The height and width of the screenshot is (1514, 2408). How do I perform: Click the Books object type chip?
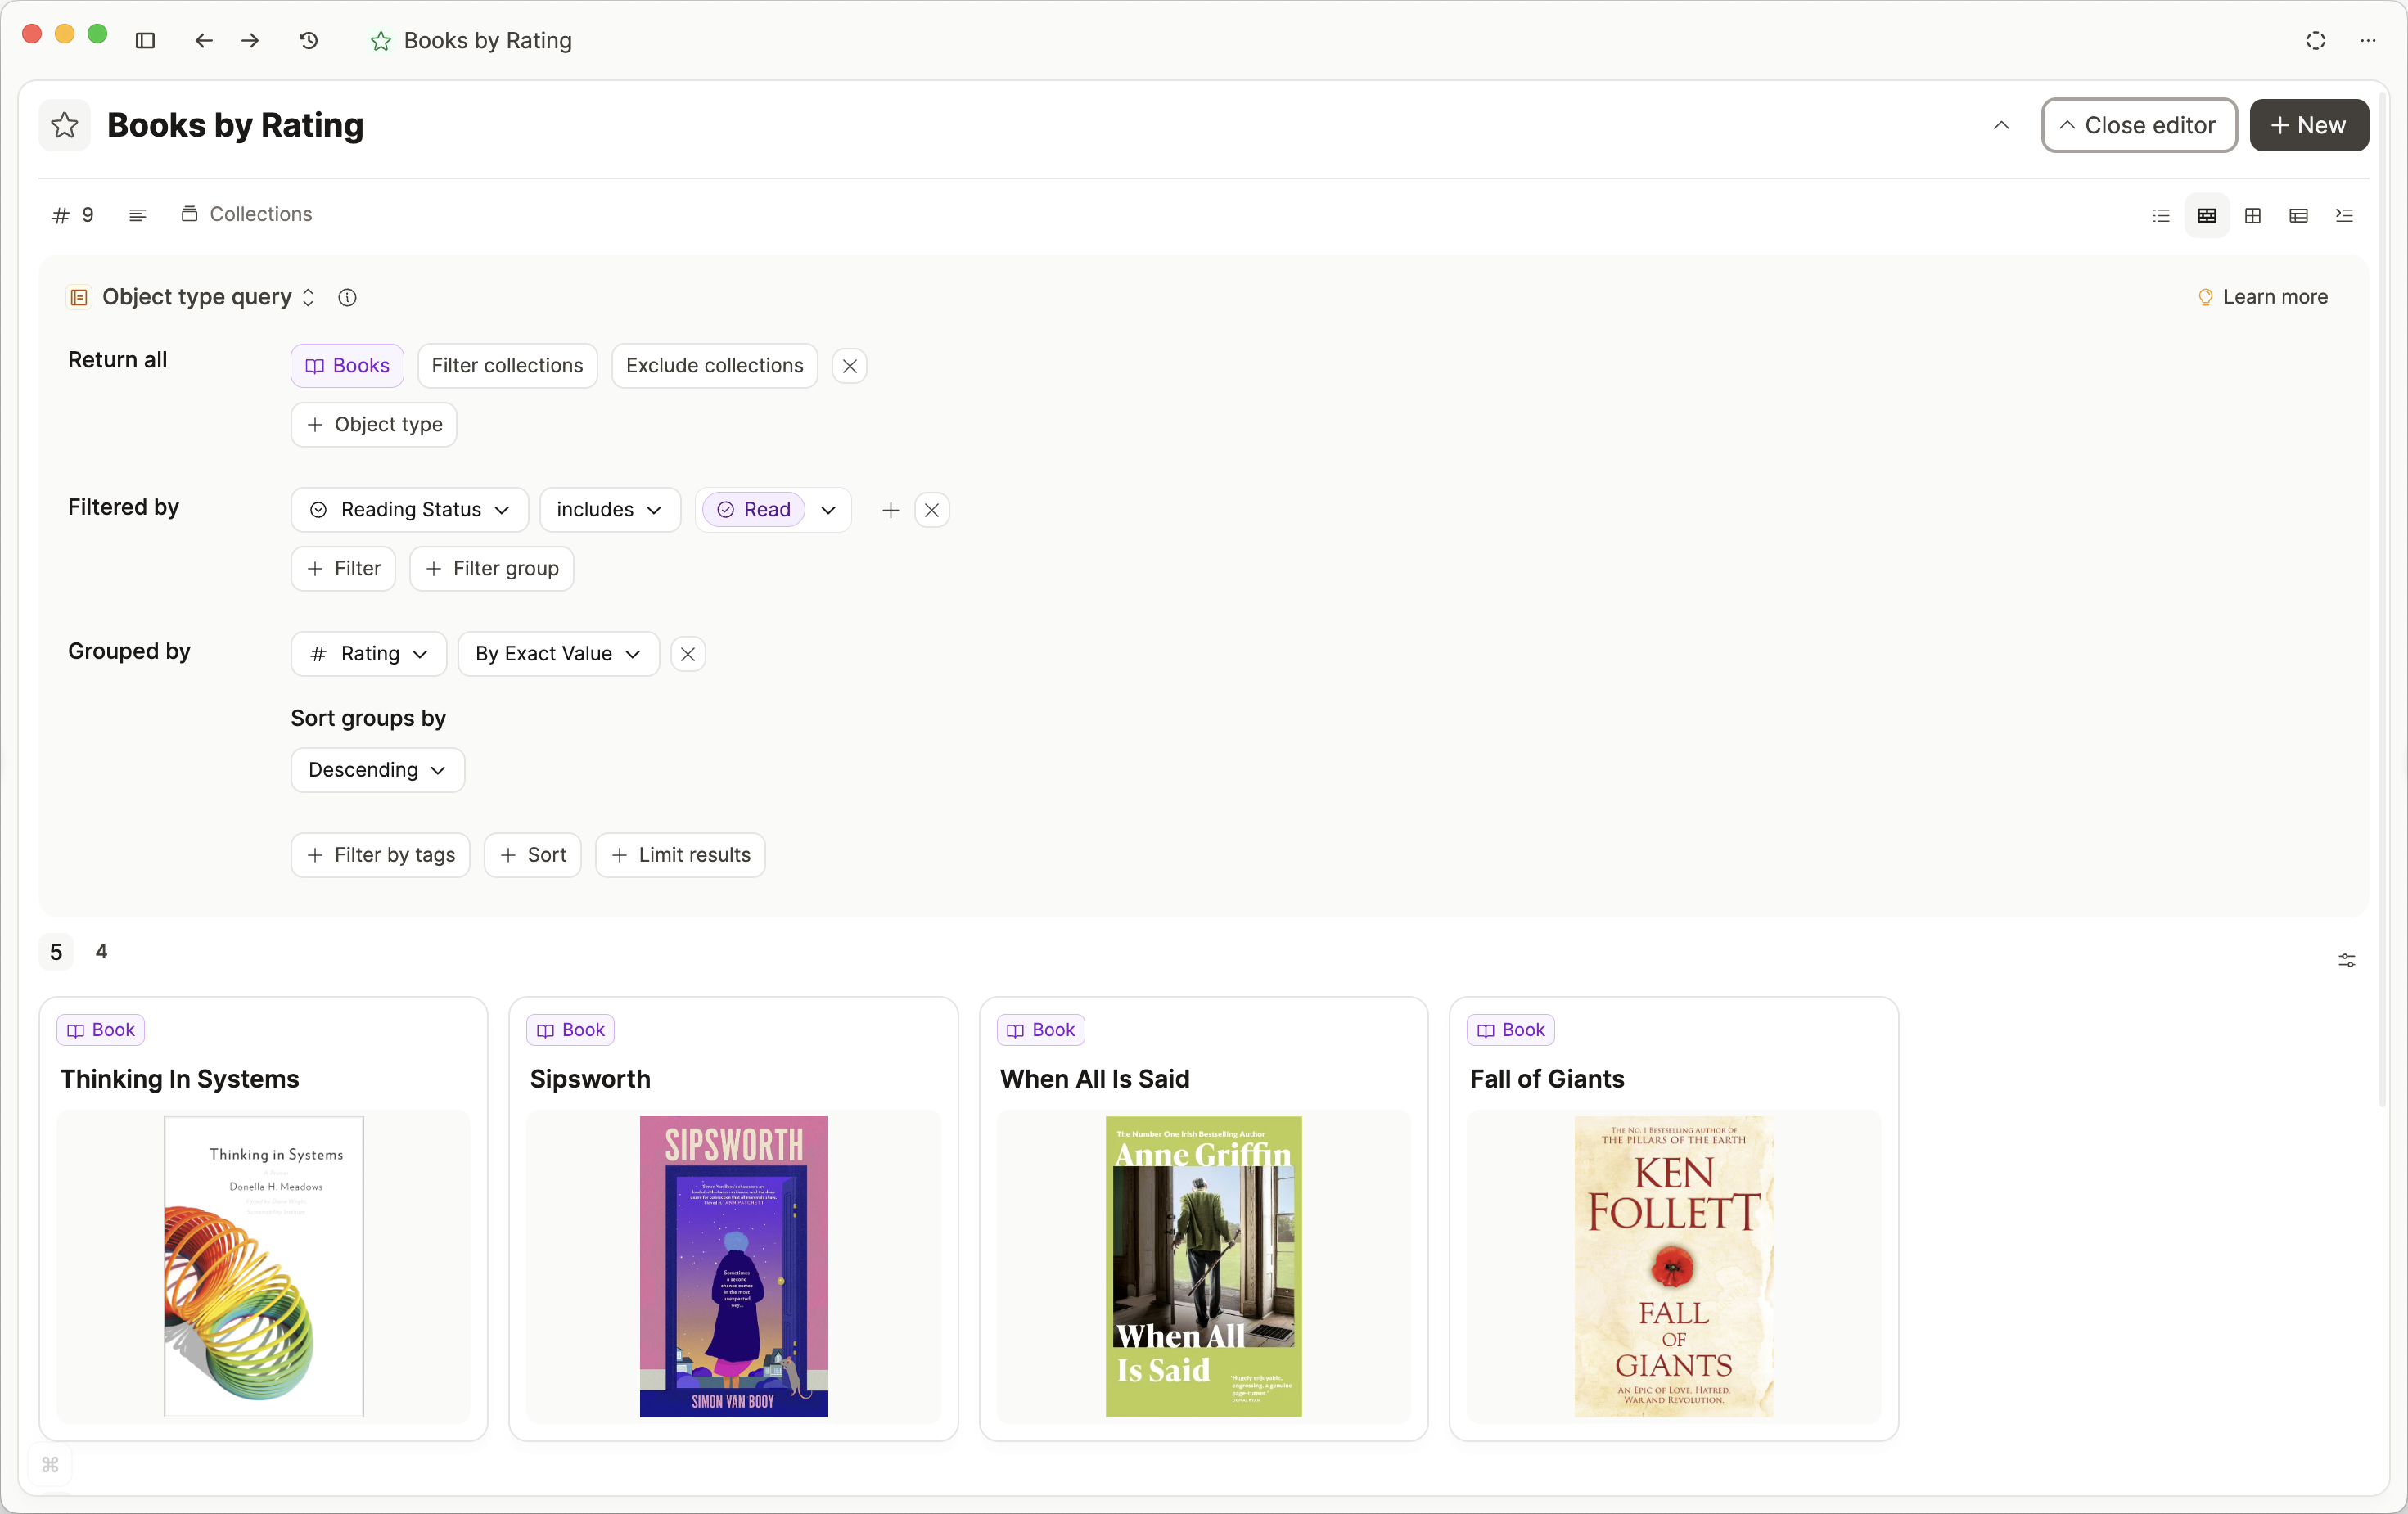pos(347,366)
